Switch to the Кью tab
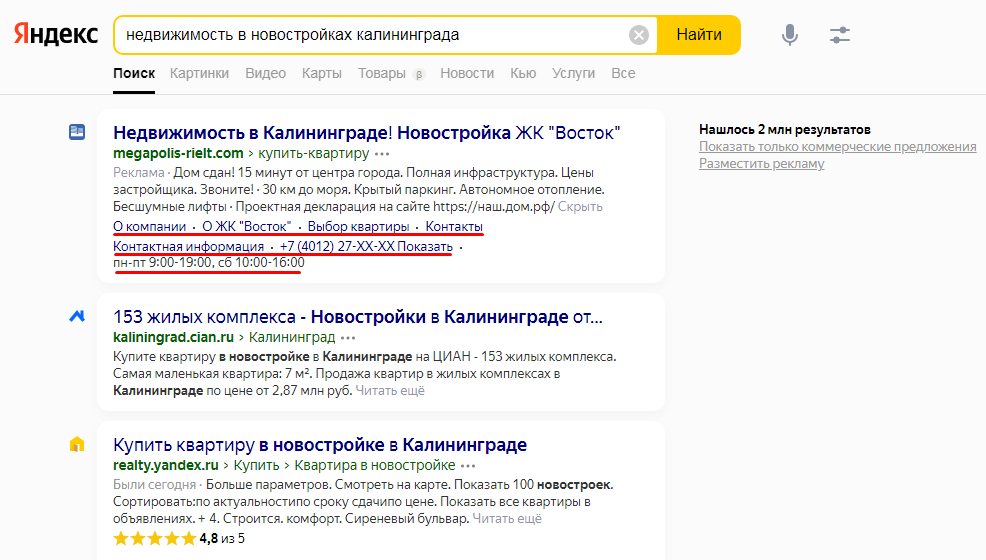Image resolution: width=986 pixels, height=560 pixels. coord(523,74)
